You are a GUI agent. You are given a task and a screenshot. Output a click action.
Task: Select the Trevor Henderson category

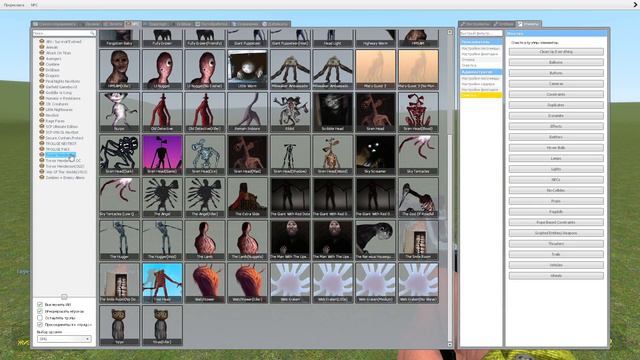click(60, 155)
